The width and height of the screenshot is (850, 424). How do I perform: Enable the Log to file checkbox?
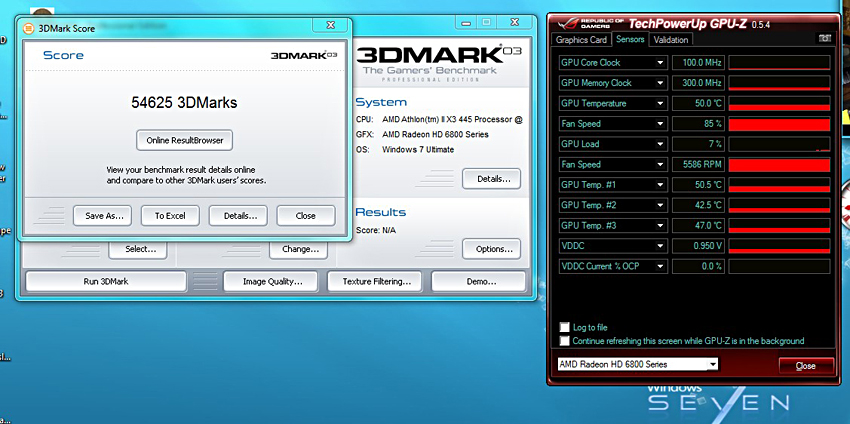click(x=565, y=327)
